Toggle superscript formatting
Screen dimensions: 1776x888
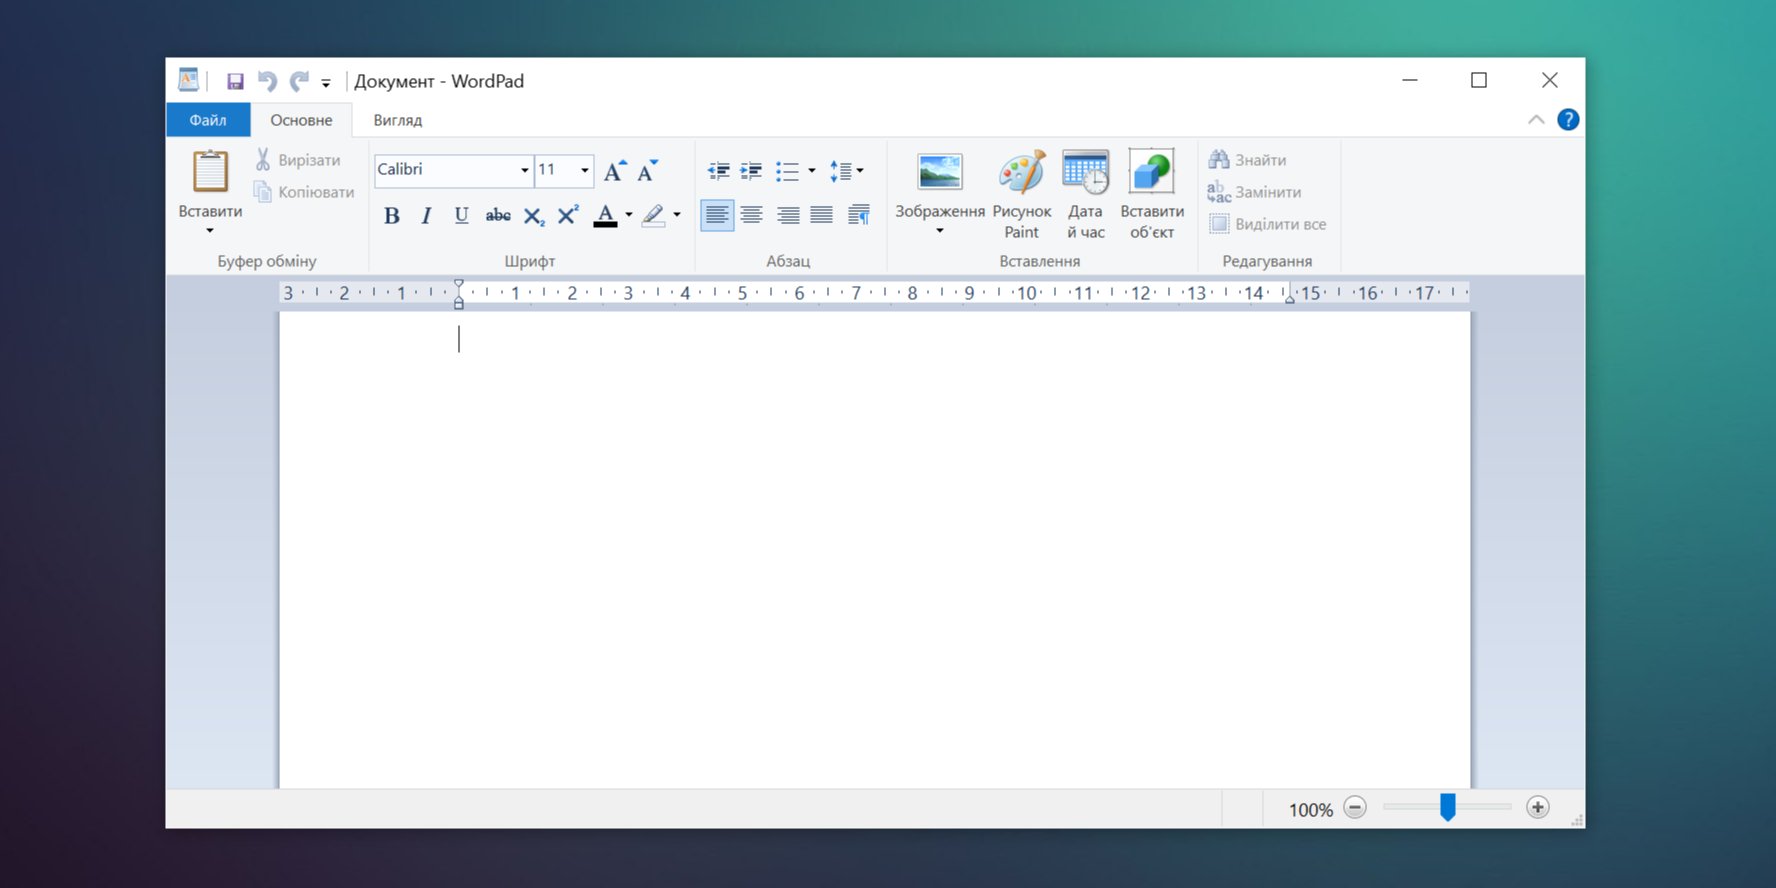[568, 216]
